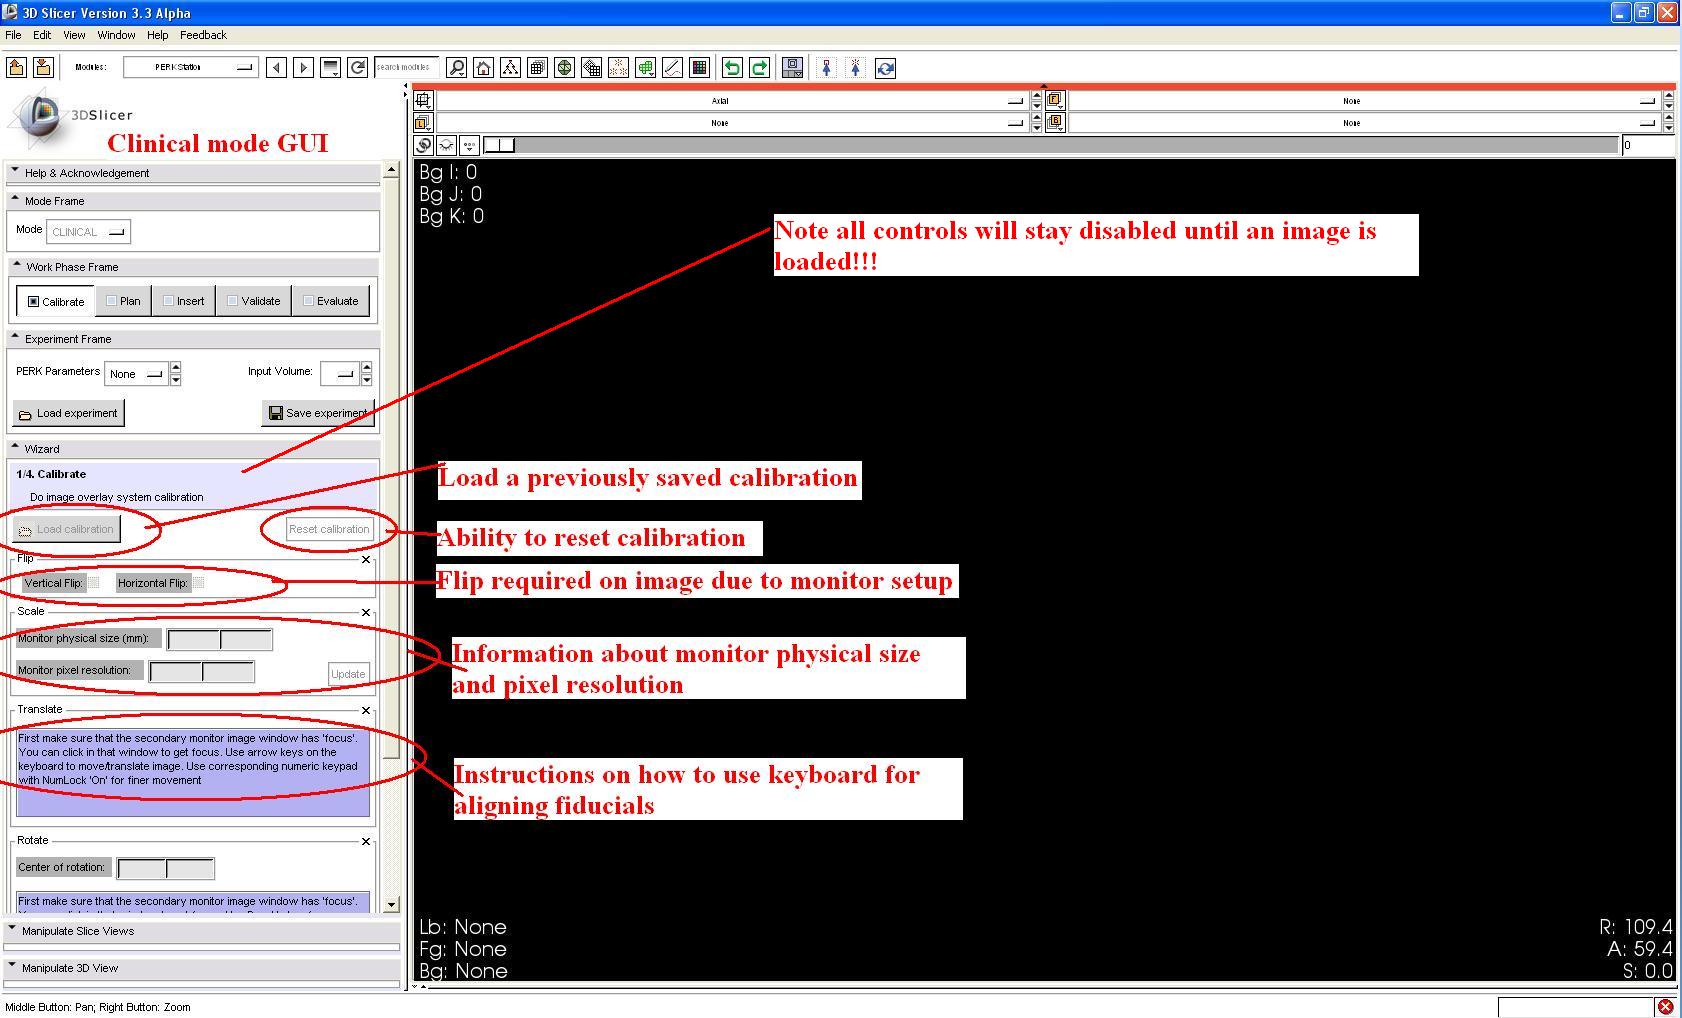Open the Axial orientation dropdown
This screenshot has width=1682, height=1018.
point(731,101)
